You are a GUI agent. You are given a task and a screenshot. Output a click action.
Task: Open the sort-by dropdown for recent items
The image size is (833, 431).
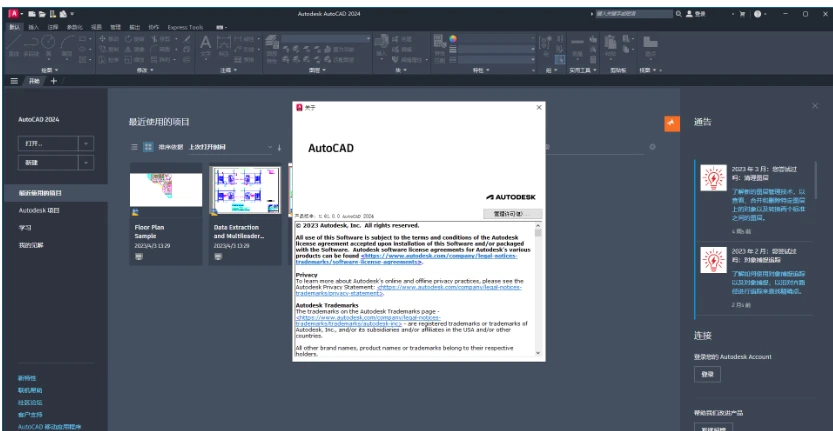tap(230, 147)
